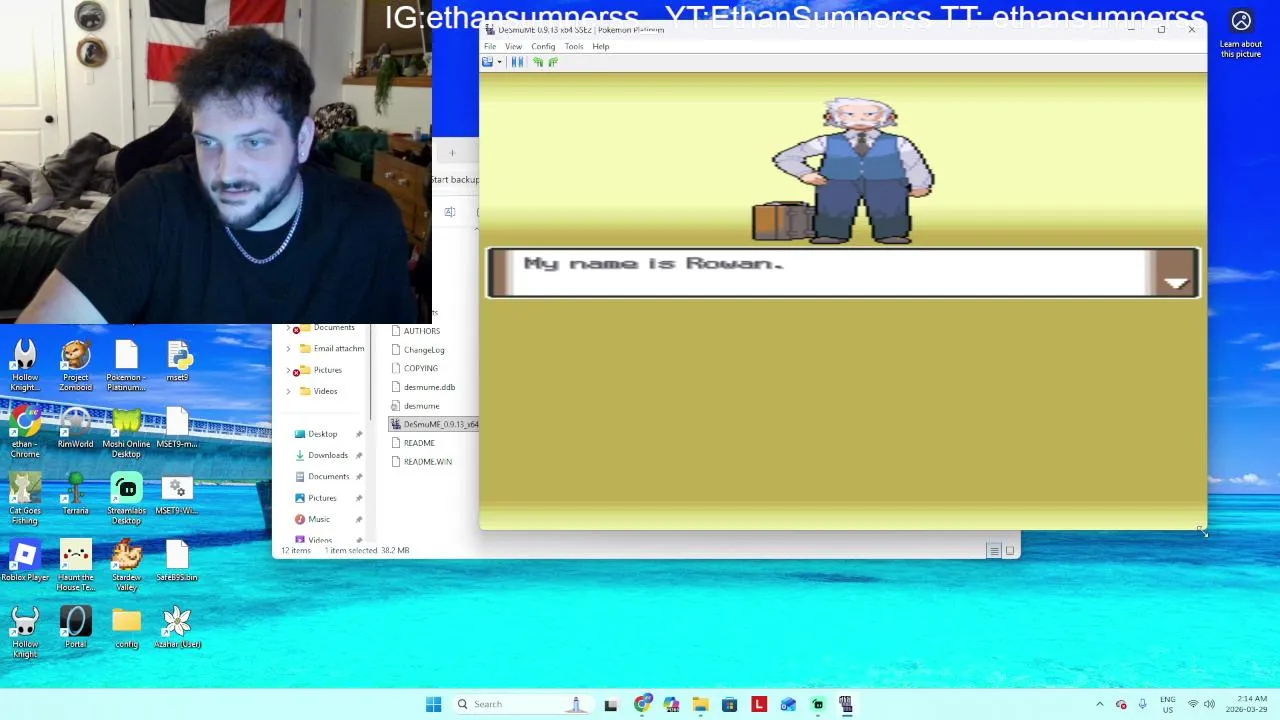This screenshot has height=720, width=1280.
Task: Open the Tools menu in DeSmuME
Action: [x=574, y=46]
